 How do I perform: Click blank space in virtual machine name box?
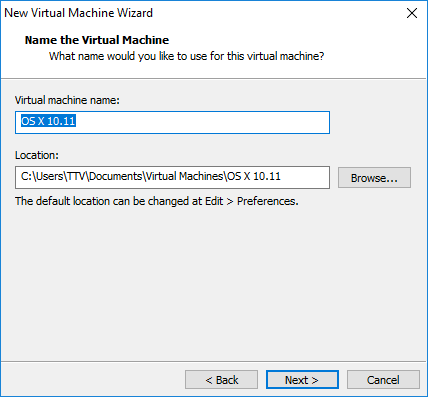point(203,122)
